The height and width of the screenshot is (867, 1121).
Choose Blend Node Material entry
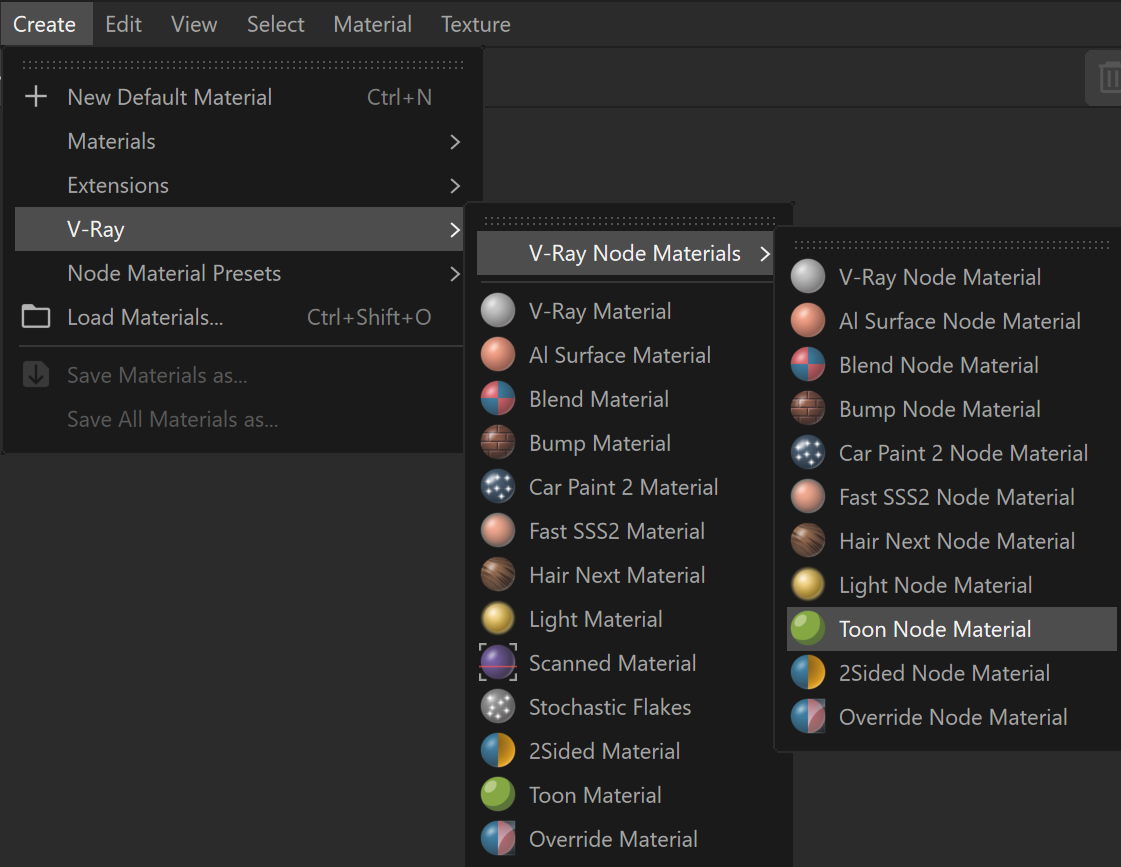952,365
